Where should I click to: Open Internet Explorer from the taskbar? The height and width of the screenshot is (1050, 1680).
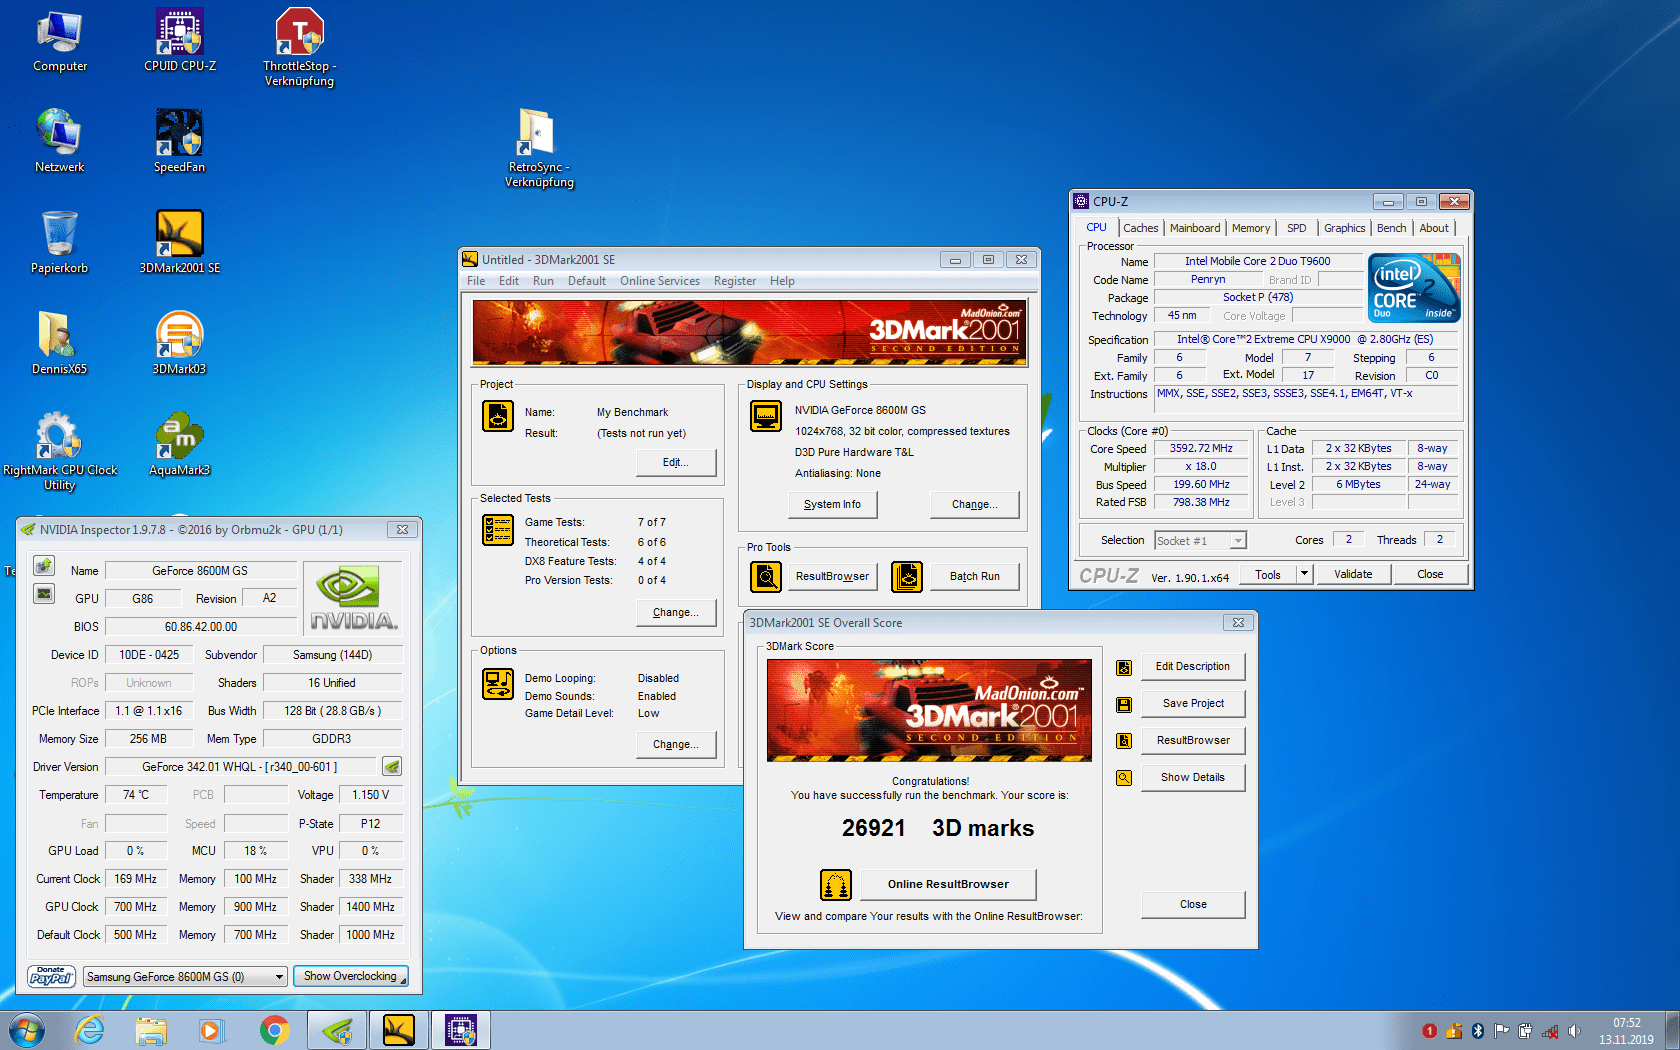click(x=90, y=1030)
